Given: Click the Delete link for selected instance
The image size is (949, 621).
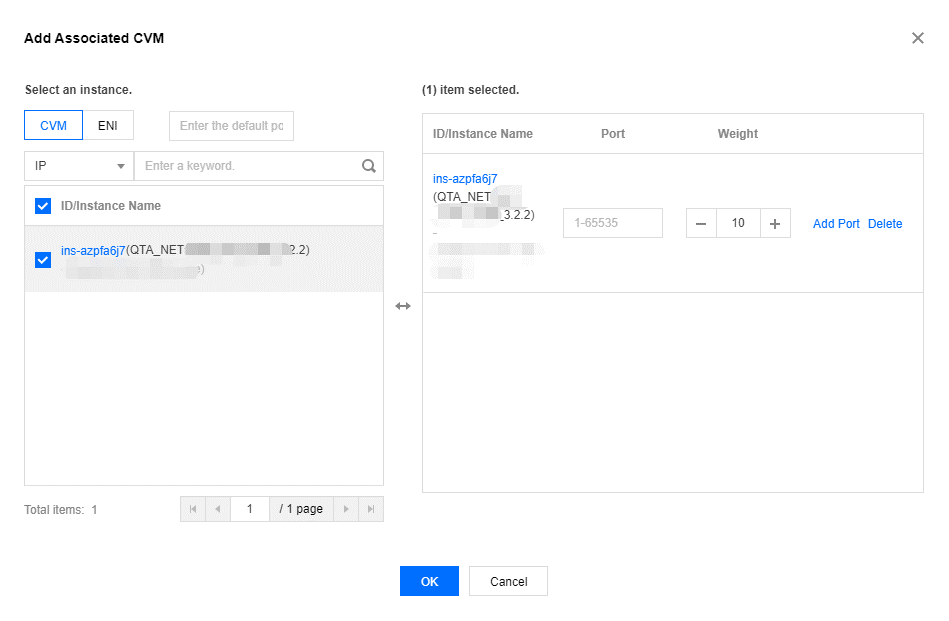Looking at the screenshot, I should 885,223.
